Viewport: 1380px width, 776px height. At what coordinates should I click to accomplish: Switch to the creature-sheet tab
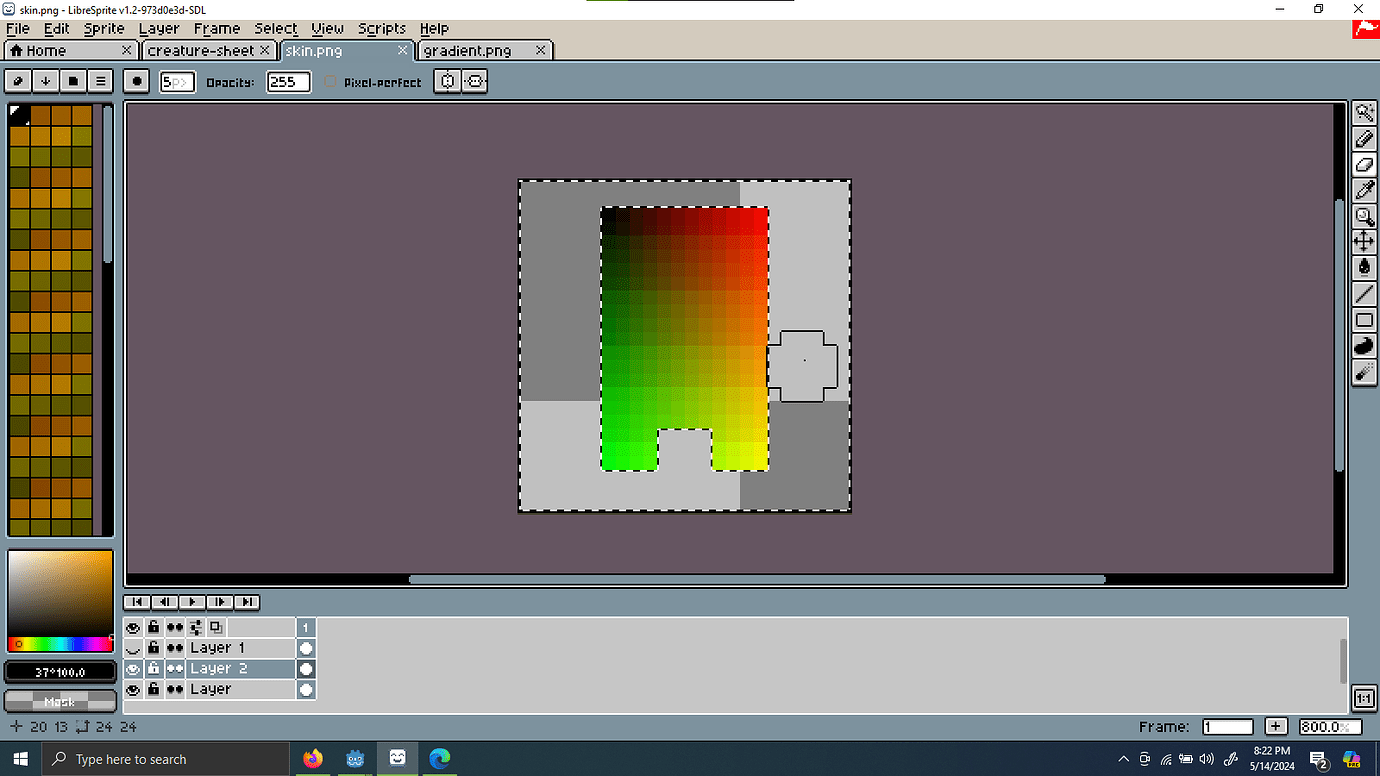tap(208, 50)
